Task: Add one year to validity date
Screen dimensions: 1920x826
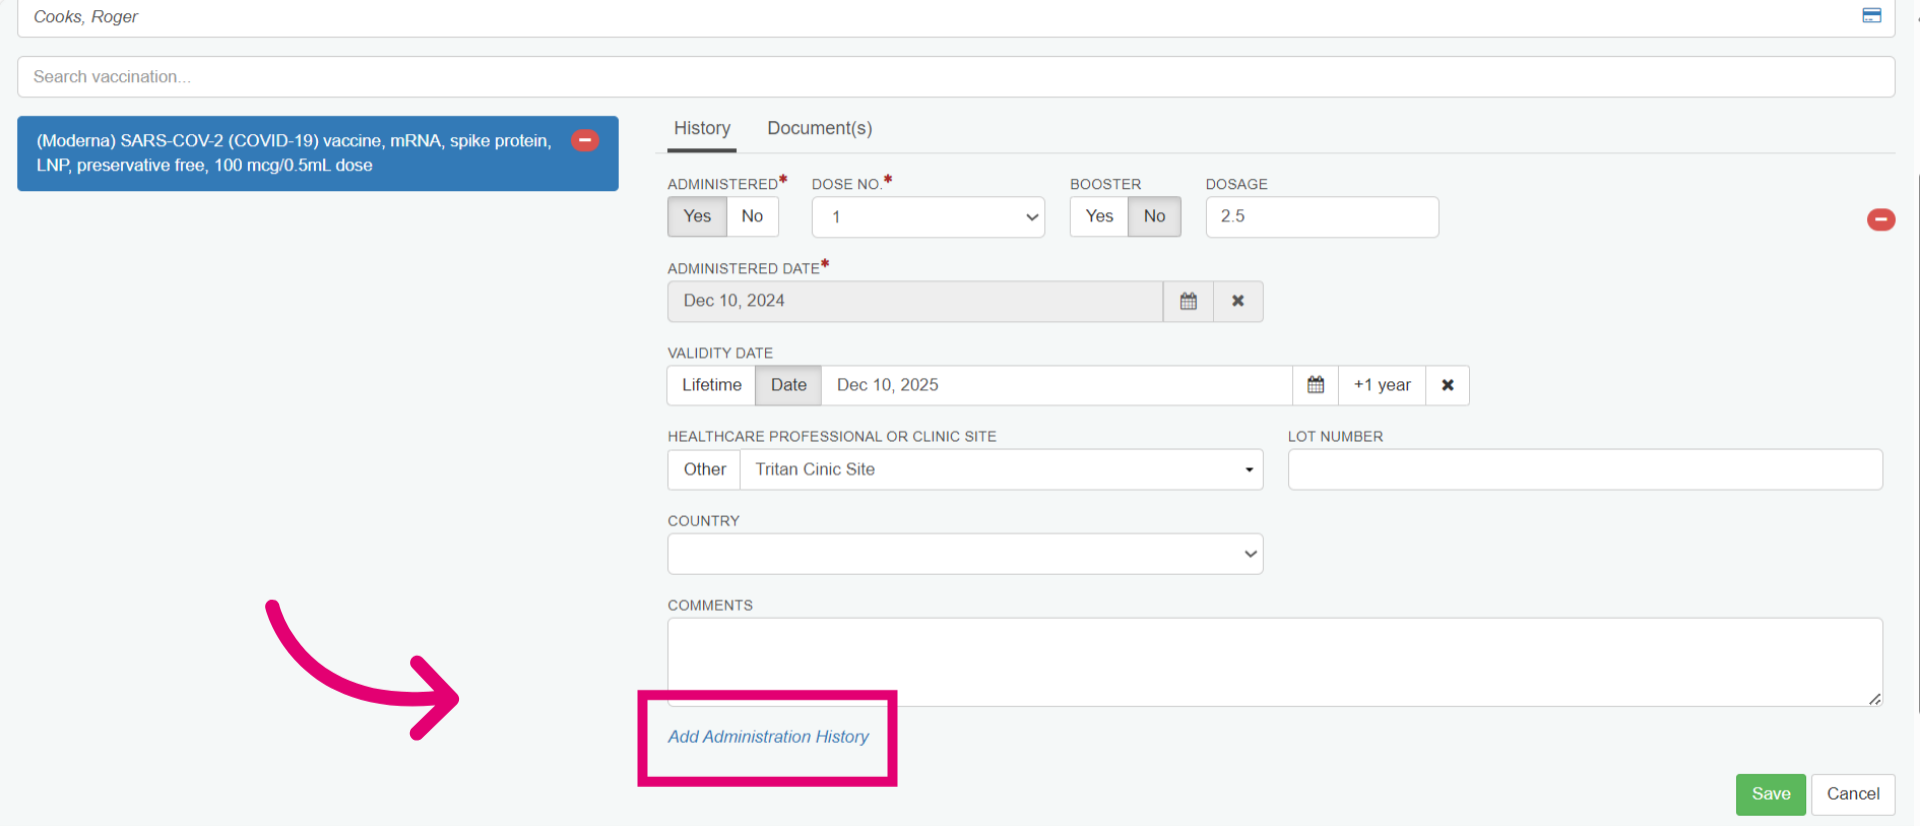Action: [1382, 385]
